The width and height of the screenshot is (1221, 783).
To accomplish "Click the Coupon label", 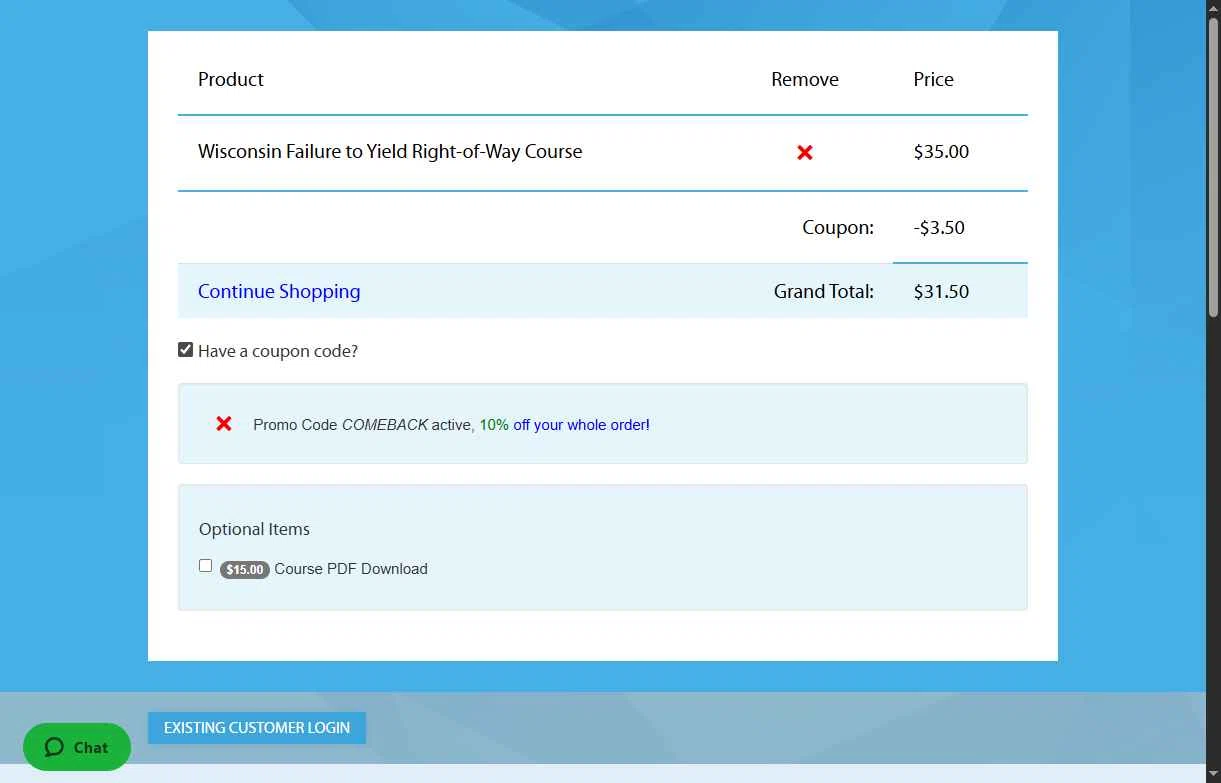I will point(838,227).
